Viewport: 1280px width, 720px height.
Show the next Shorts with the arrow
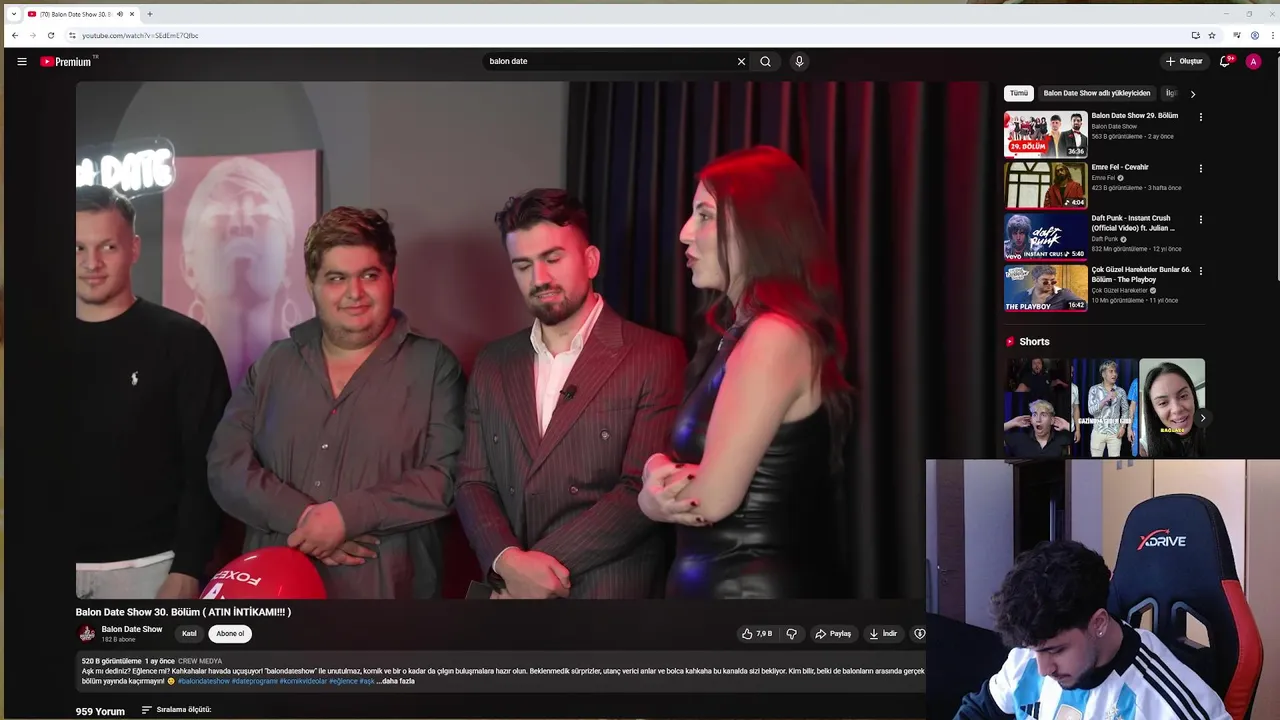[x=1203, y=417]
